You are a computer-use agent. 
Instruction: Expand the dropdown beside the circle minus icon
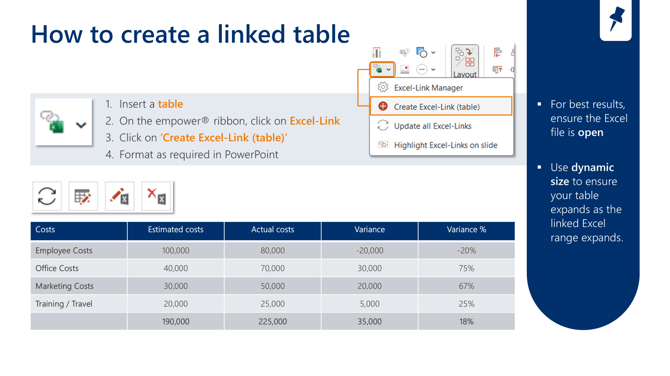point(433,70)
